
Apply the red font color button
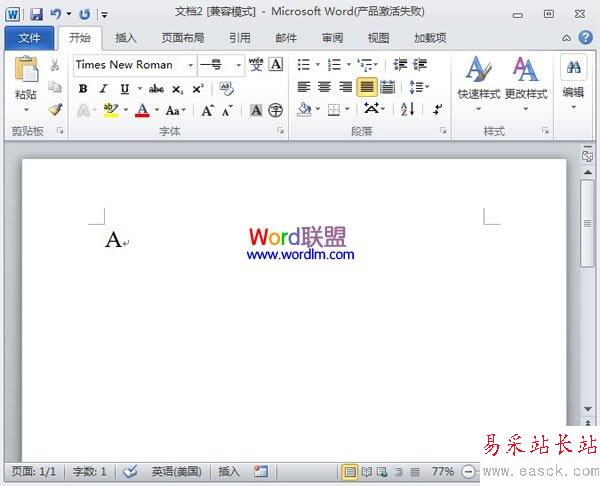tap(142, 110)
